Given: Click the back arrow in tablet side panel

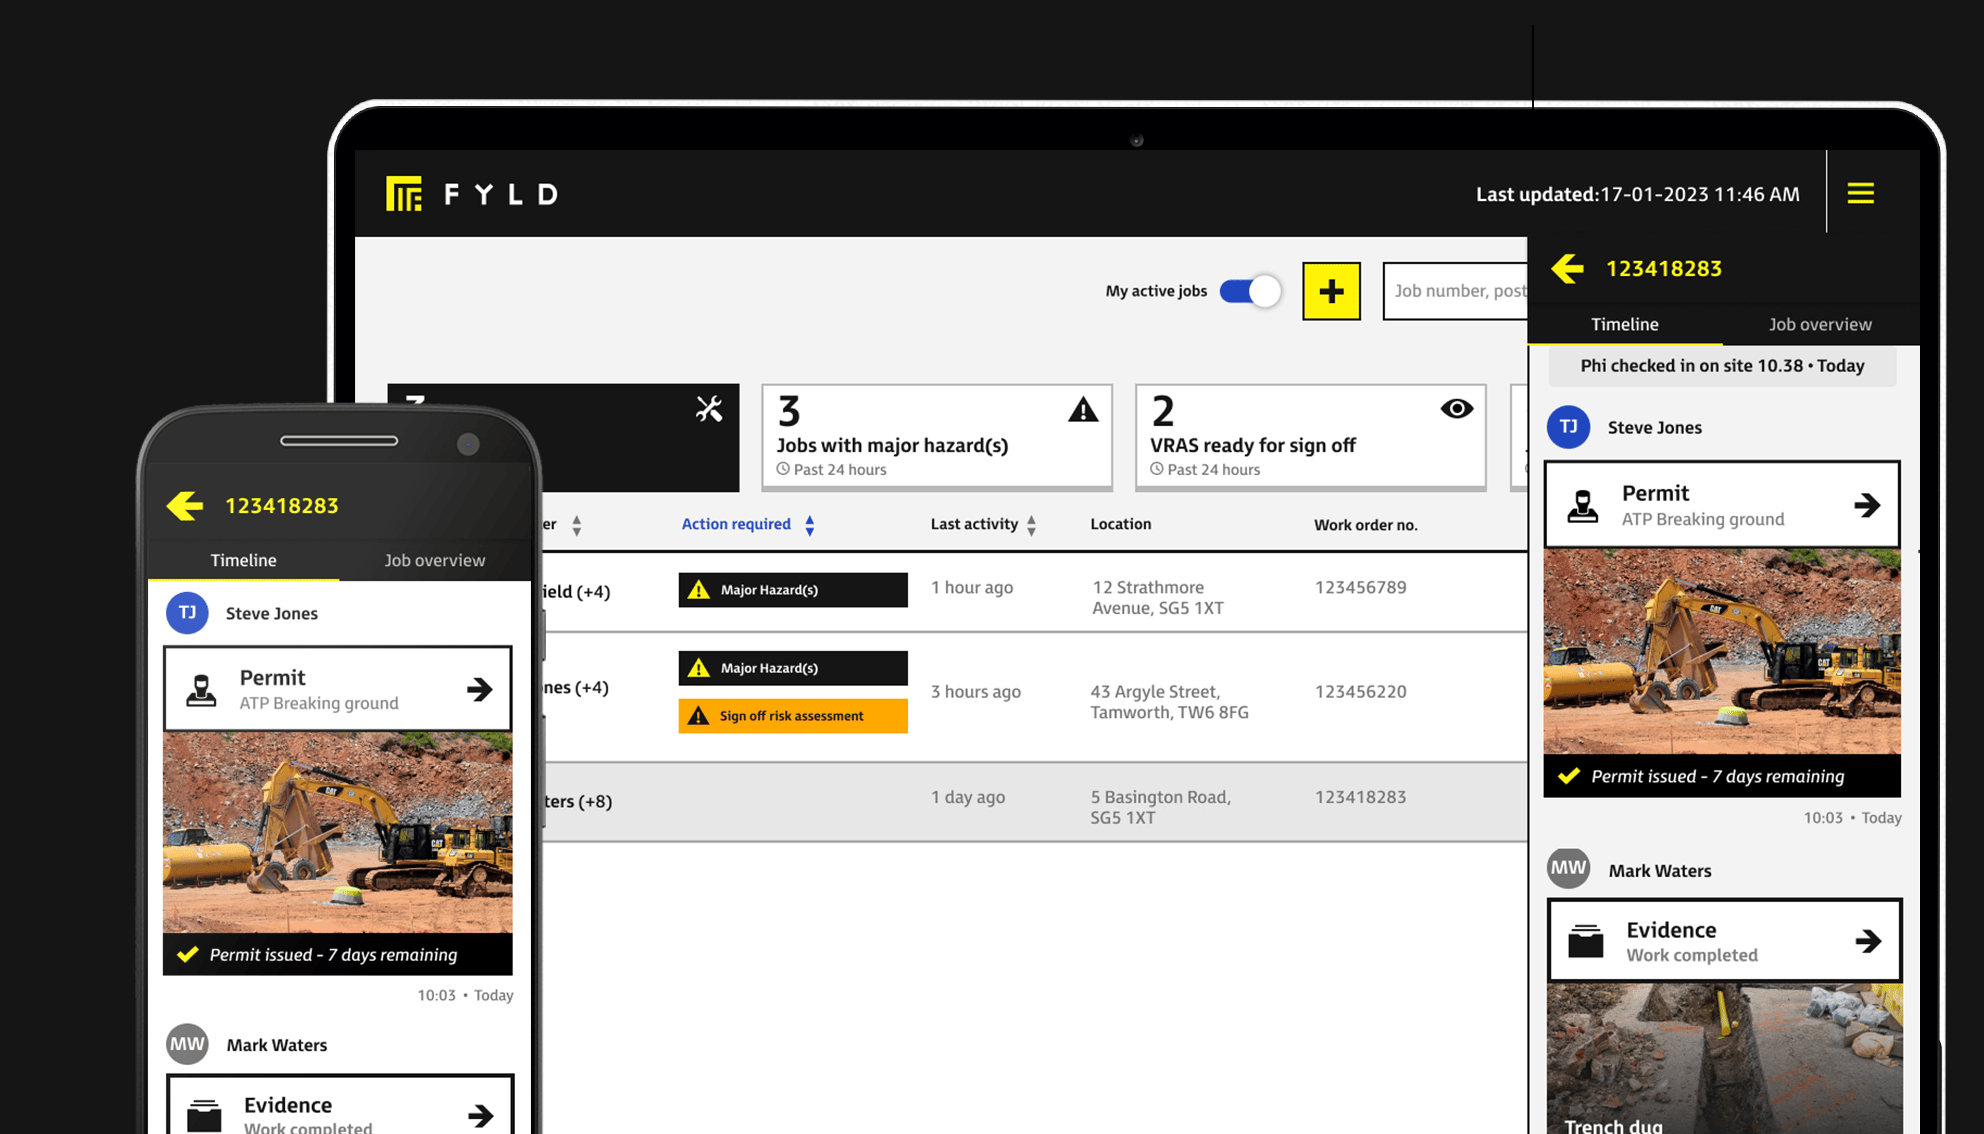Looking at the screenshot, I should click(x=1567, y=268).
